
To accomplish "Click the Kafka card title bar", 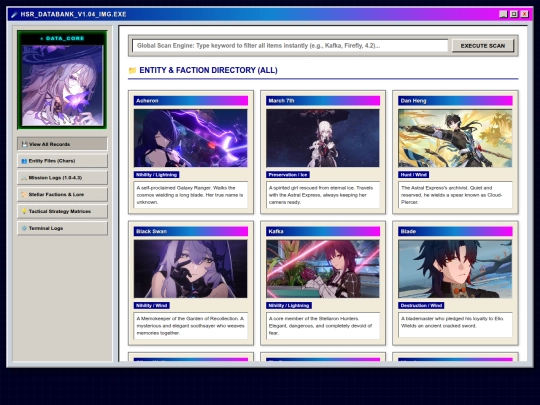I will 323,231.
